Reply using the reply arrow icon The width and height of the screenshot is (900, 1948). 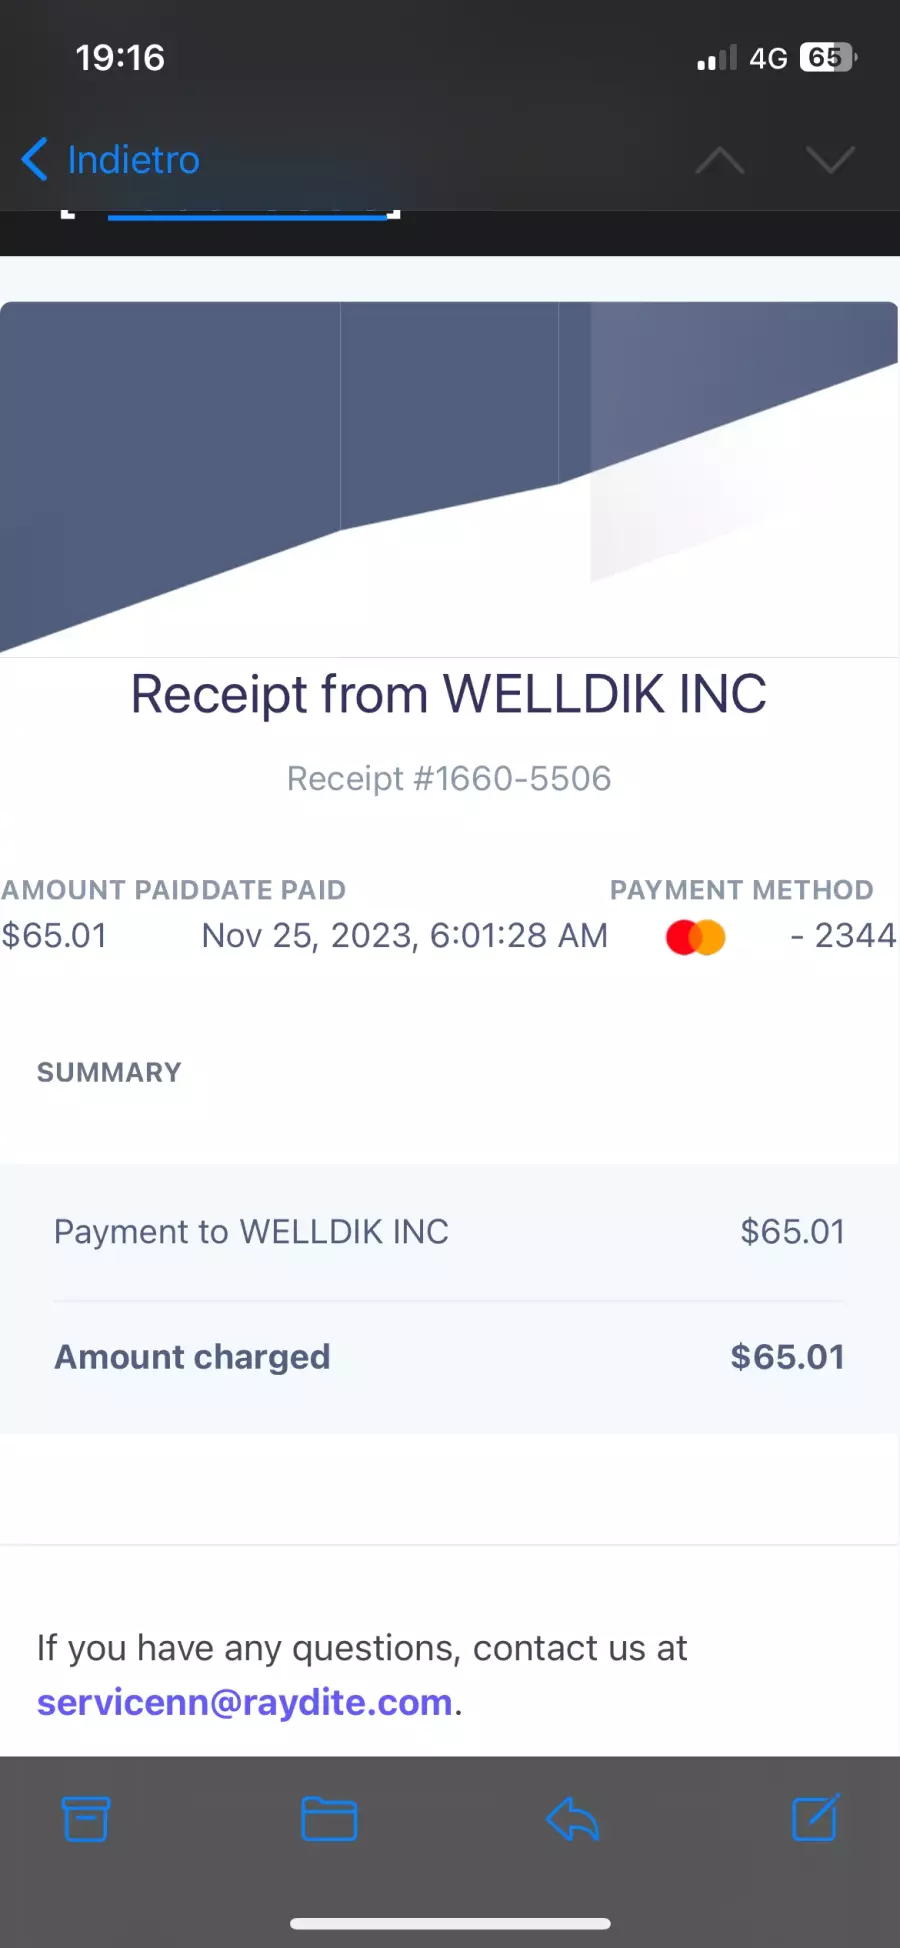[x=572, y=1818]
